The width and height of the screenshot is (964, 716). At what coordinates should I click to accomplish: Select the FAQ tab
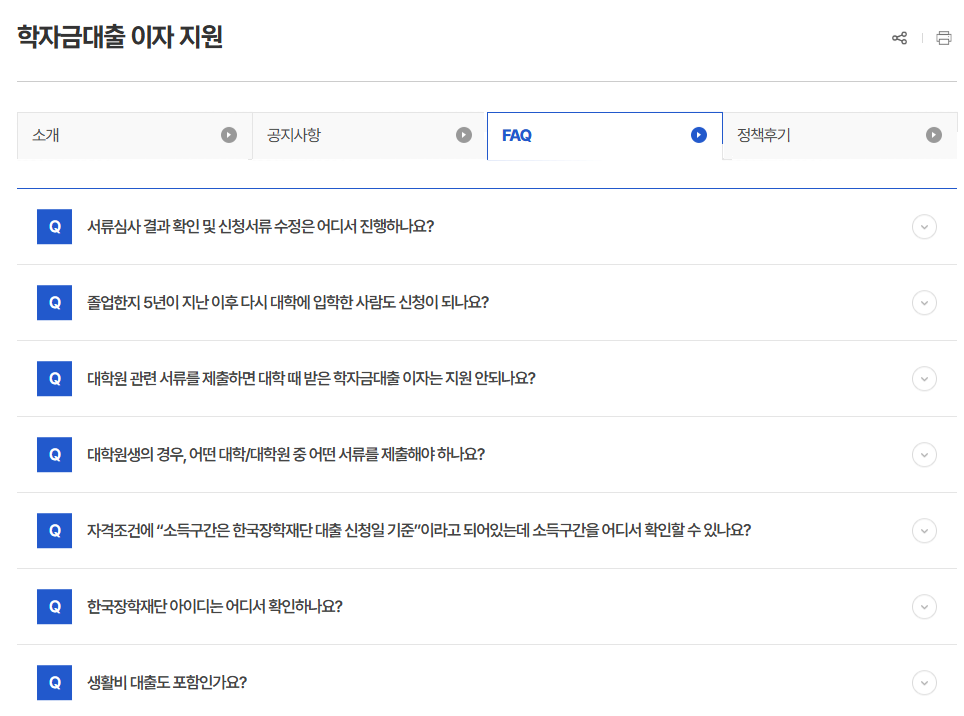604,135
